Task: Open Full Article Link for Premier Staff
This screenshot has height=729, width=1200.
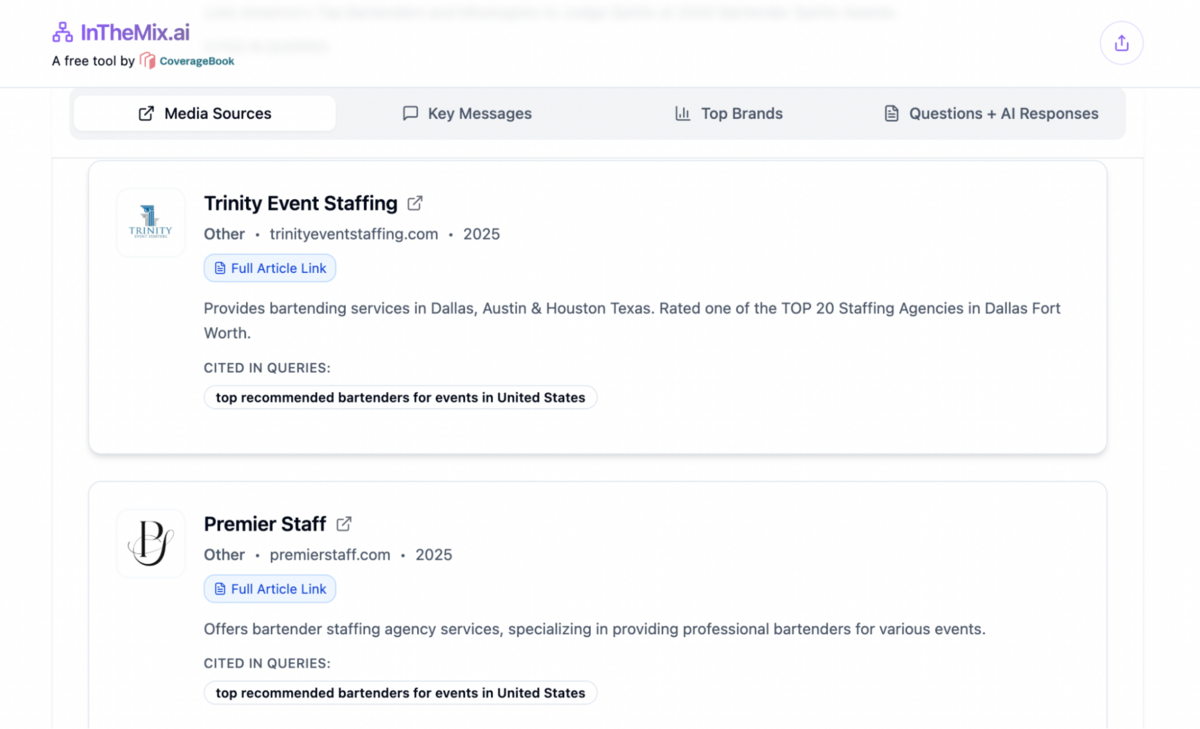Action: coord(270,589)
